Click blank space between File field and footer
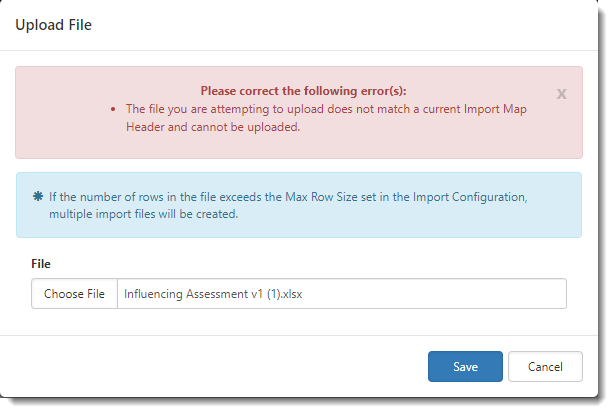Screen dimensions: 613x413 (x=300, y=322)
